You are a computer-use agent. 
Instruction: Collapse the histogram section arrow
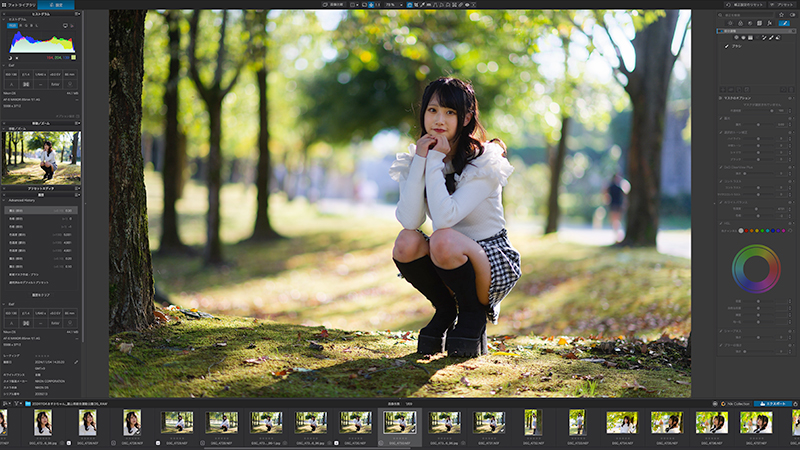tap(4, 19)
